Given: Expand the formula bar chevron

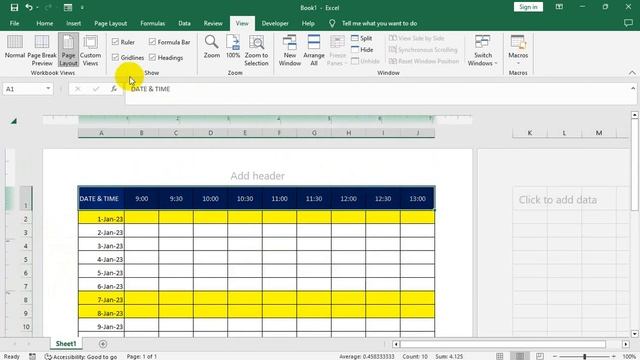Looking at the screenshot, I should pyautogui.click(x=633, y=88).
